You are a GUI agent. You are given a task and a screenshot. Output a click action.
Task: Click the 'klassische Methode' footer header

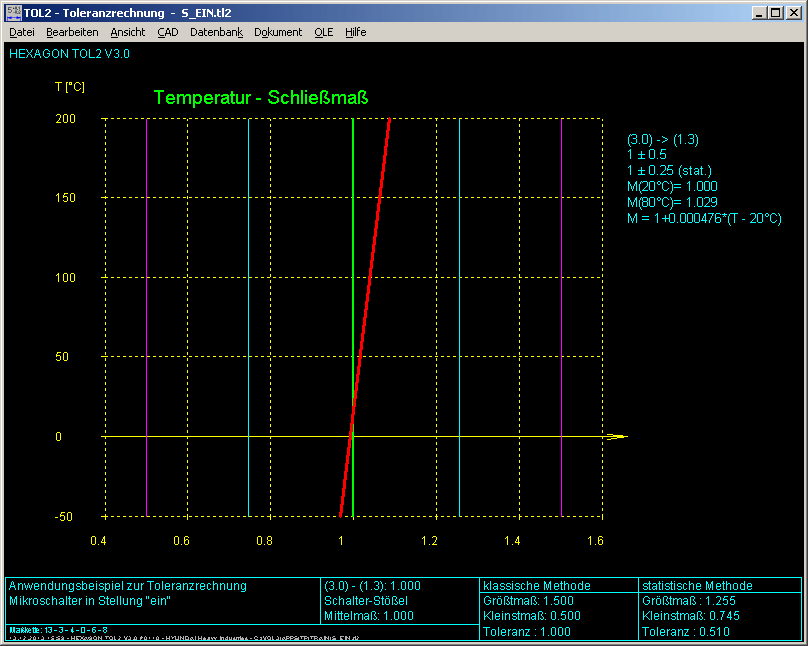(537, 585)
